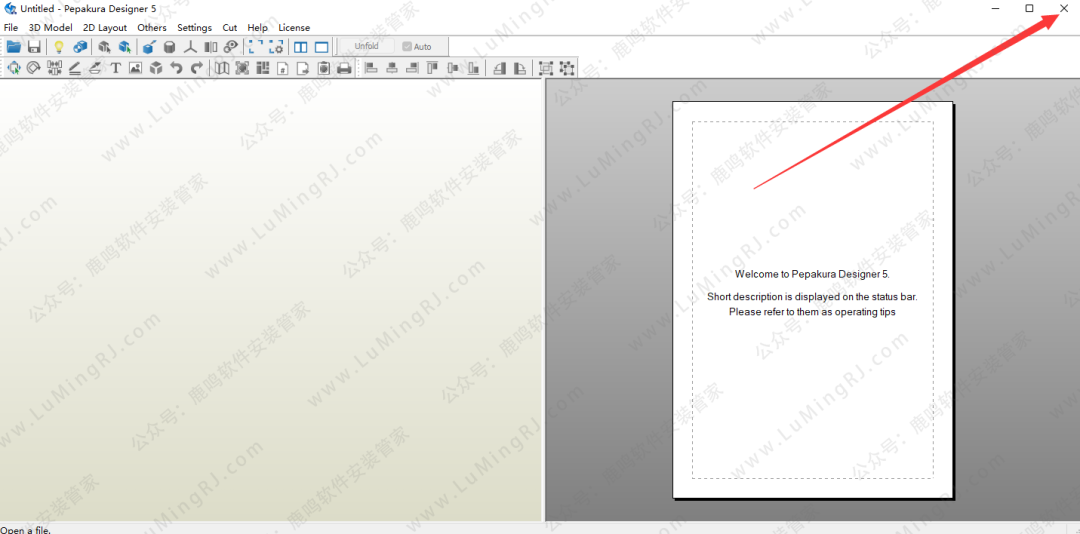Viewport: 1080px width, 534px height.
Task: Expand the Cut menu
Action: pos(230,28)
